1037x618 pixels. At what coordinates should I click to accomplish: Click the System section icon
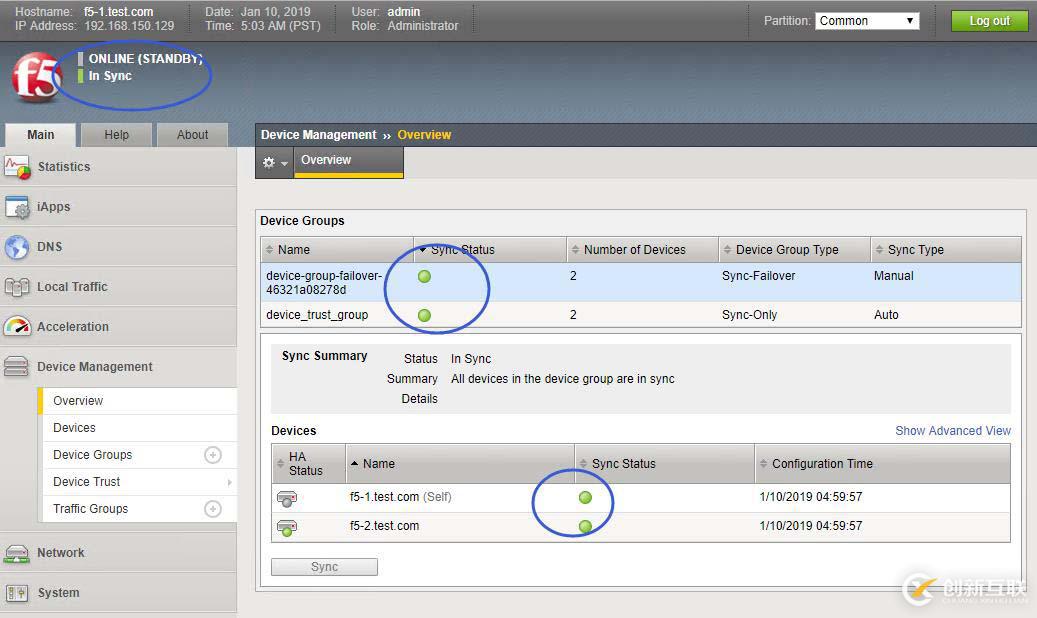(x=17, y=593)
